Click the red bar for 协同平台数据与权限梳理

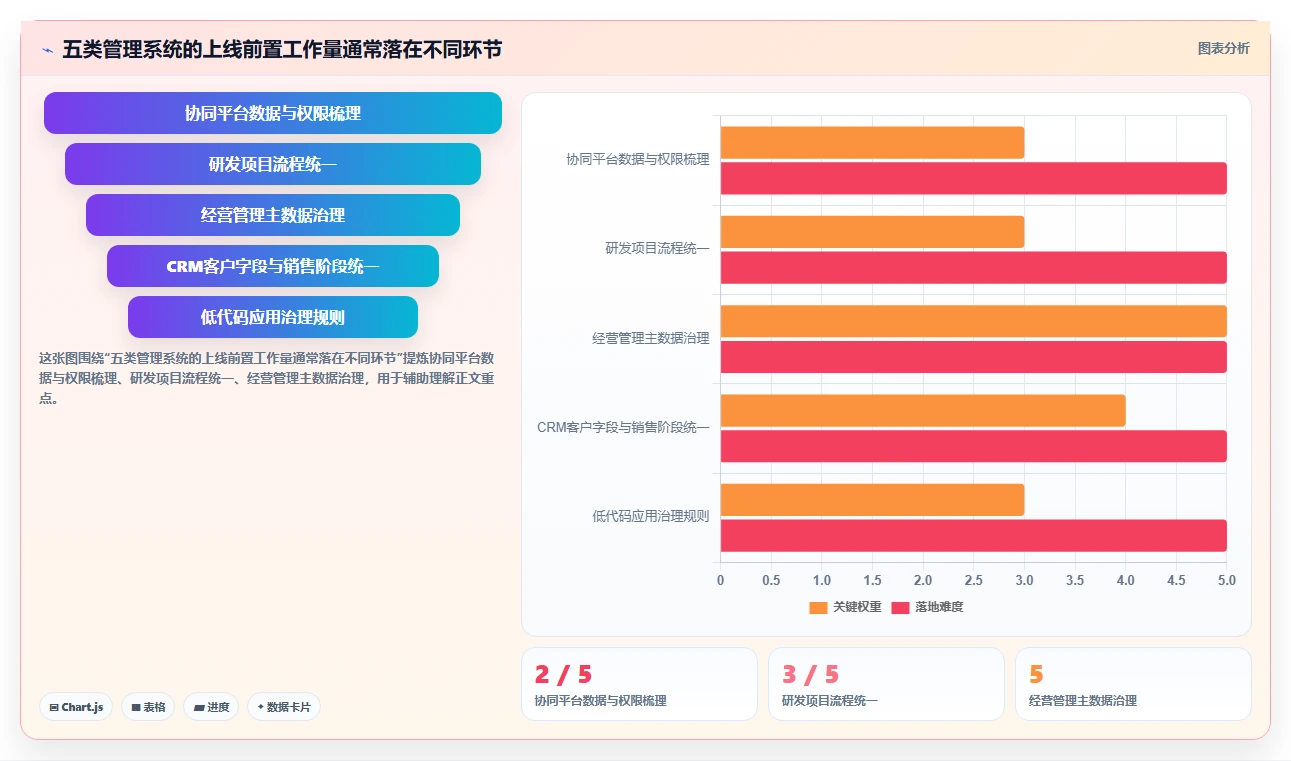pos(973,178)
